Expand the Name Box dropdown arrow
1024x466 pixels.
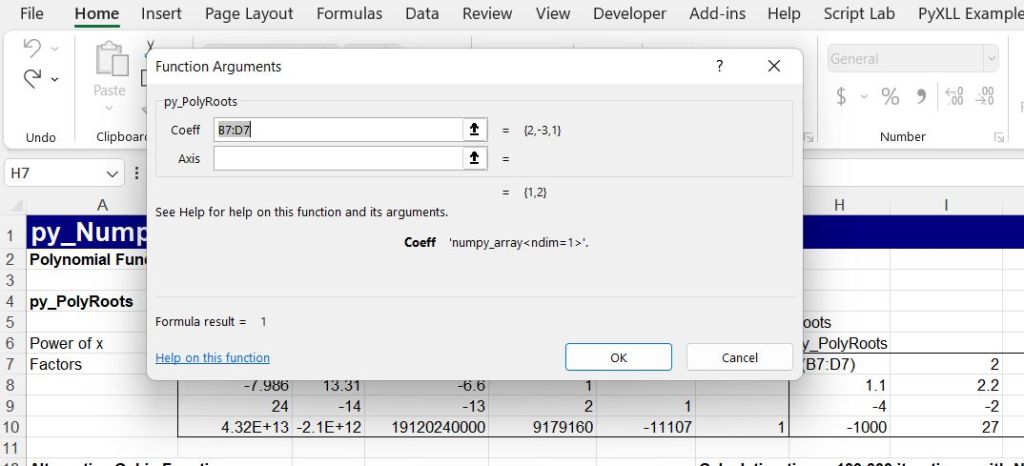112,174
